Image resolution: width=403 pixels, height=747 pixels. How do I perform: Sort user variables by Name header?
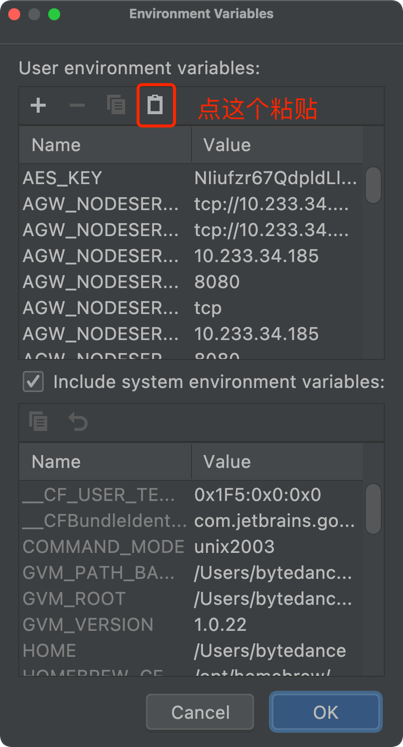point(105,145)
